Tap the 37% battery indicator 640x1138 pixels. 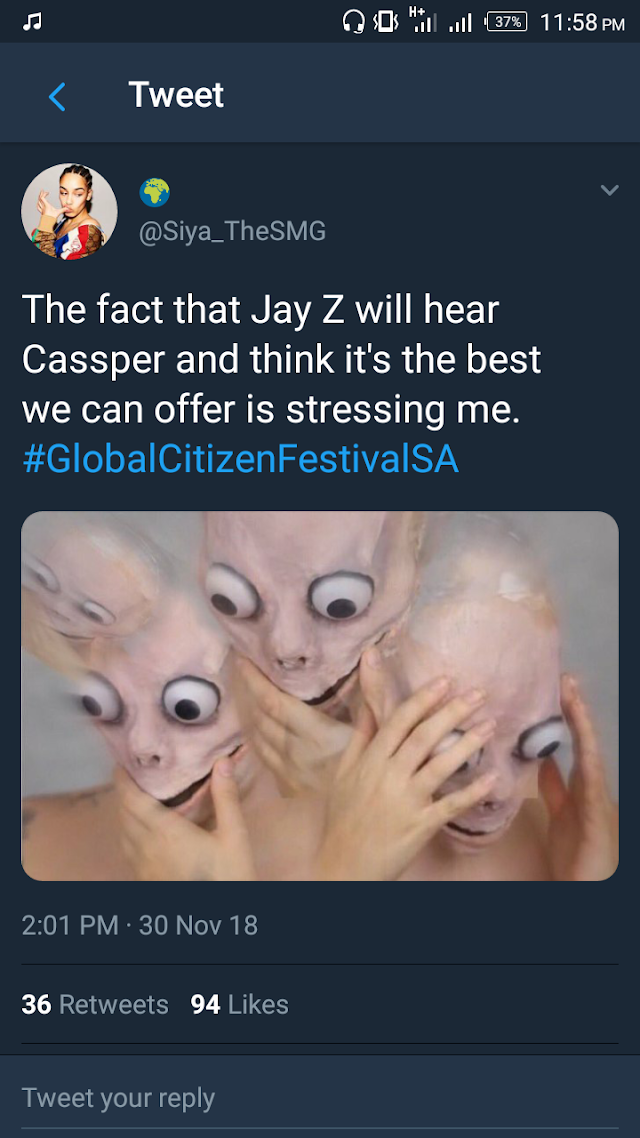click(506, 22)
